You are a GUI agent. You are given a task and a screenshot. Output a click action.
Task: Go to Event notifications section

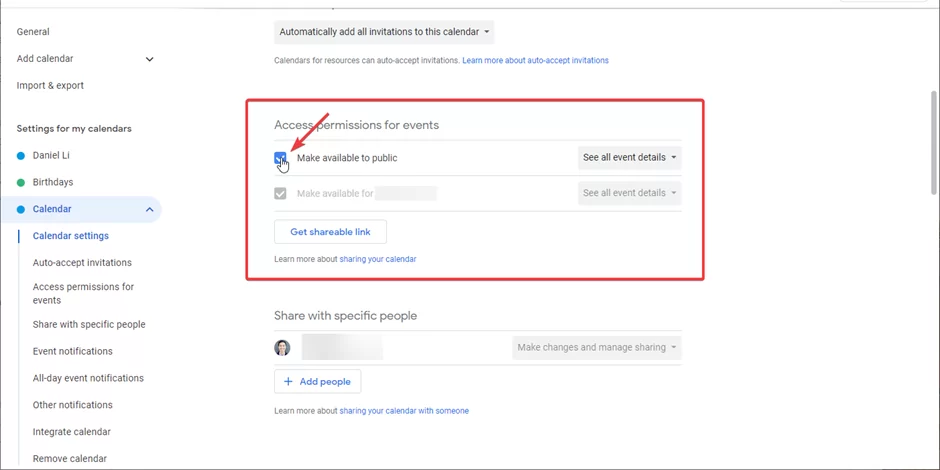pos(73,351)
